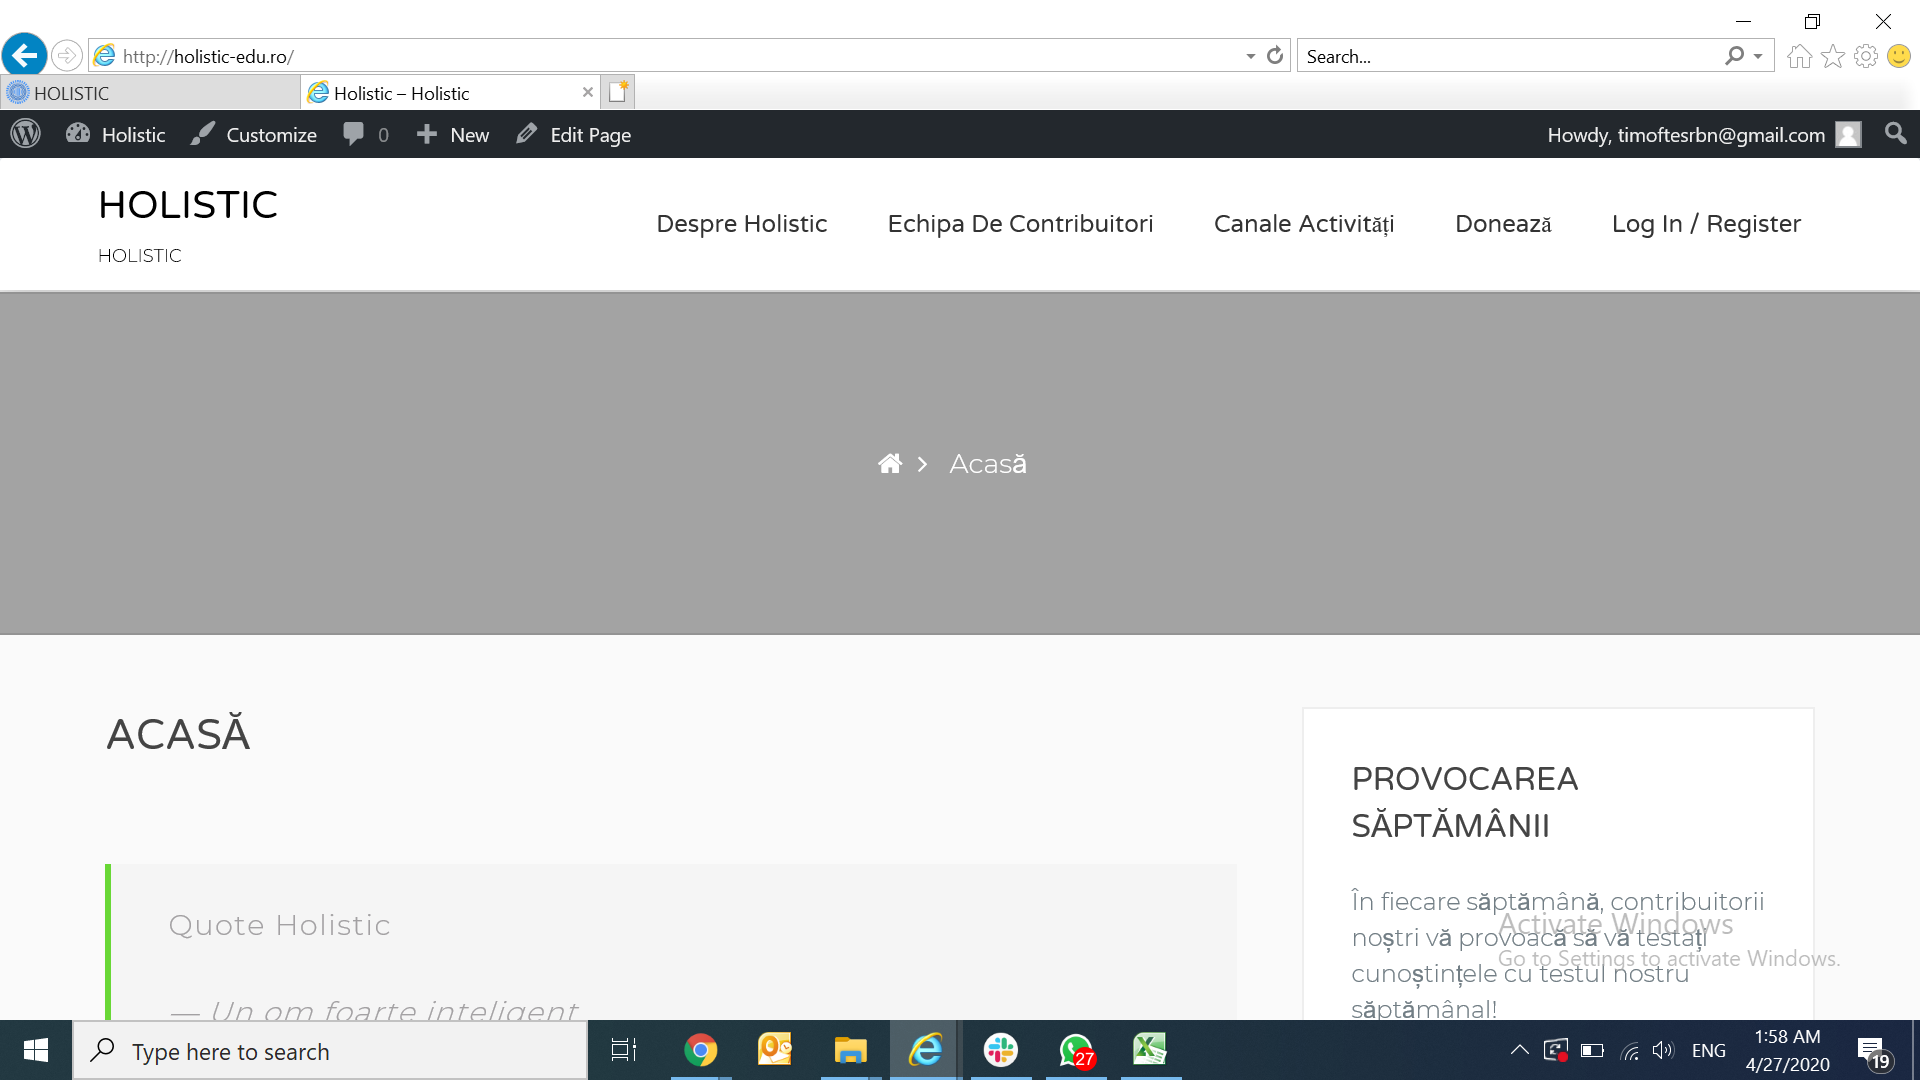Viewport: 1920px width, 1080px height.
Task: Click the browser back arrow button
Action: coord(25,55)
